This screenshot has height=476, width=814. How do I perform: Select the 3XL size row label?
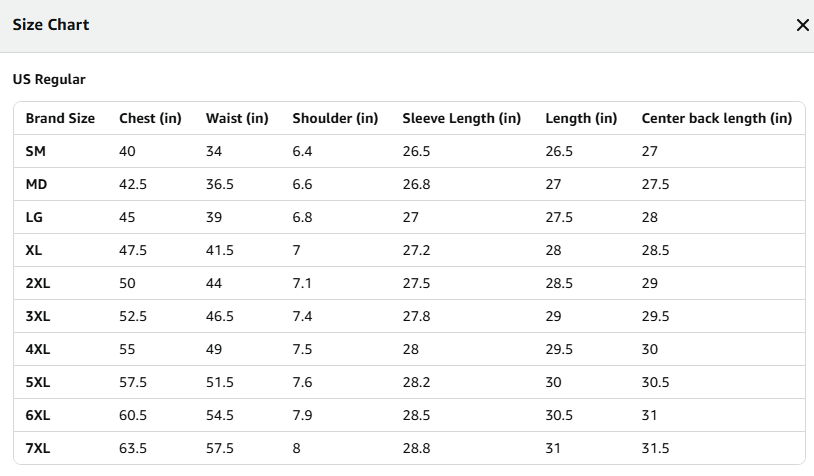[x=37, y=316]
